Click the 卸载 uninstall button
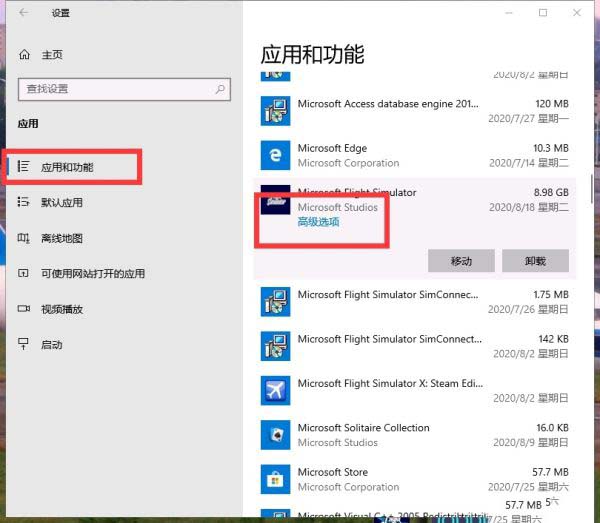Viewport: 600px width, 523px height. [x=535, y=261]
